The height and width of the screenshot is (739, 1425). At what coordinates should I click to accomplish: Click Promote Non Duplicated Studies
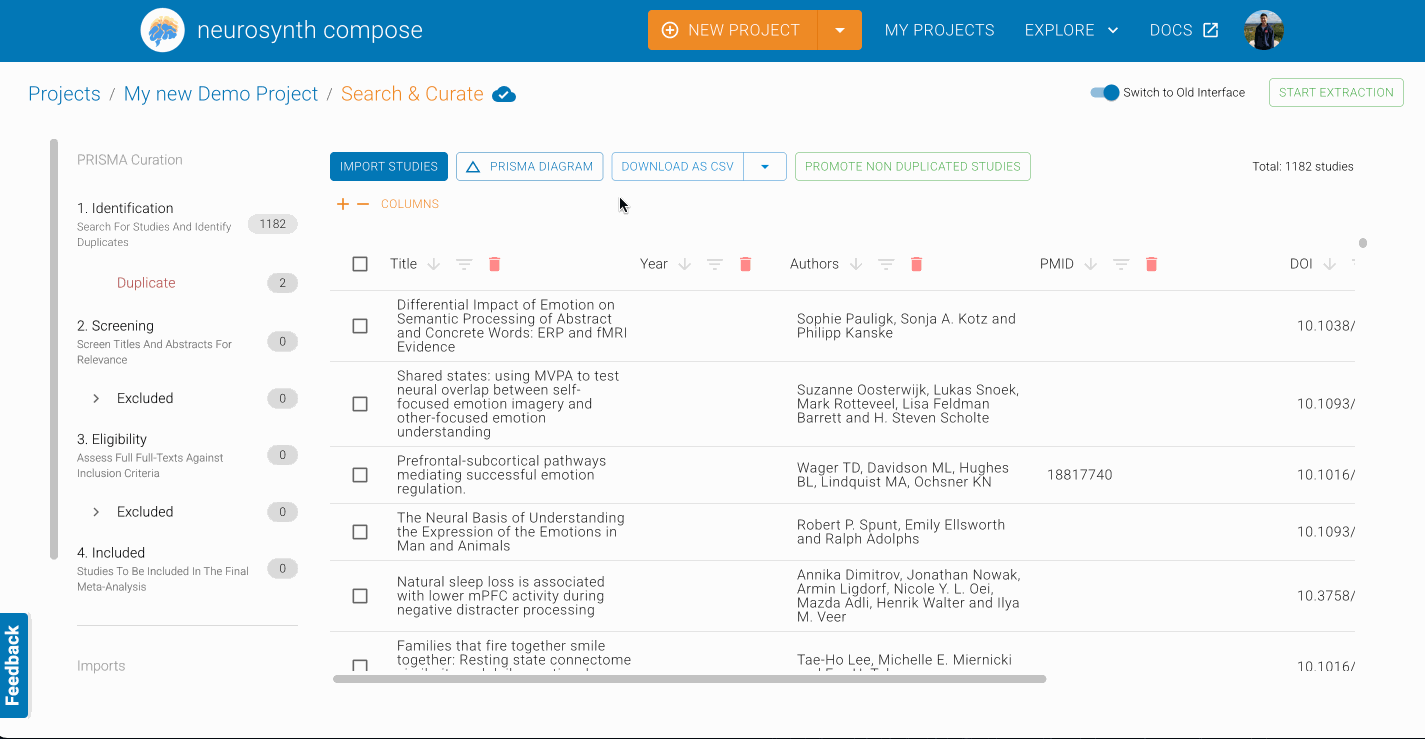[x=913, y=167]
